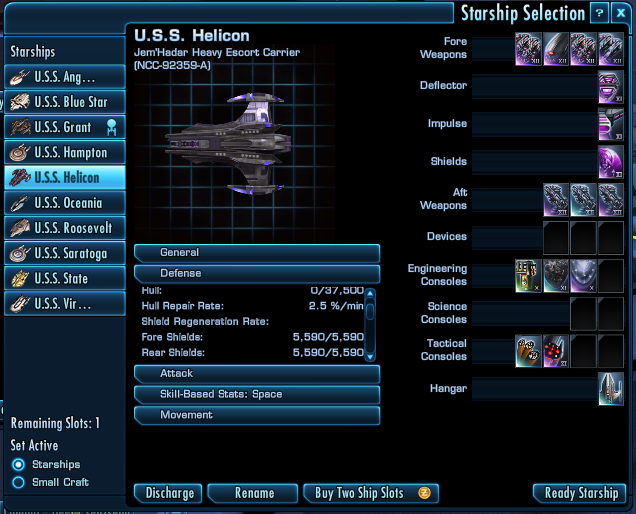Click the Defense stats scrollbar down arrow
This screenshot has width=636, height=514.
pyautogui.click(x=370, y=357)
